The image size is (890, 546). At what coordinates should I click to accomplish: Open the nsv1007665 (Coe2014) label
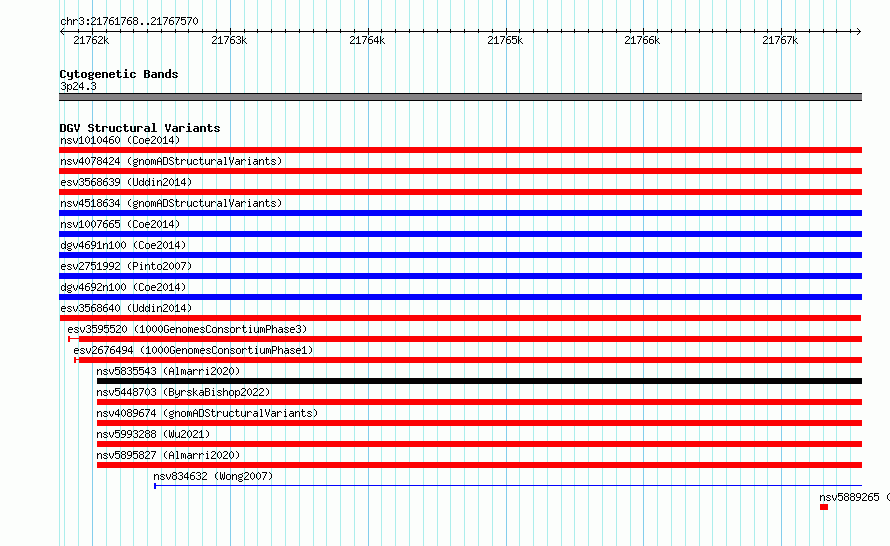point(120,224)
